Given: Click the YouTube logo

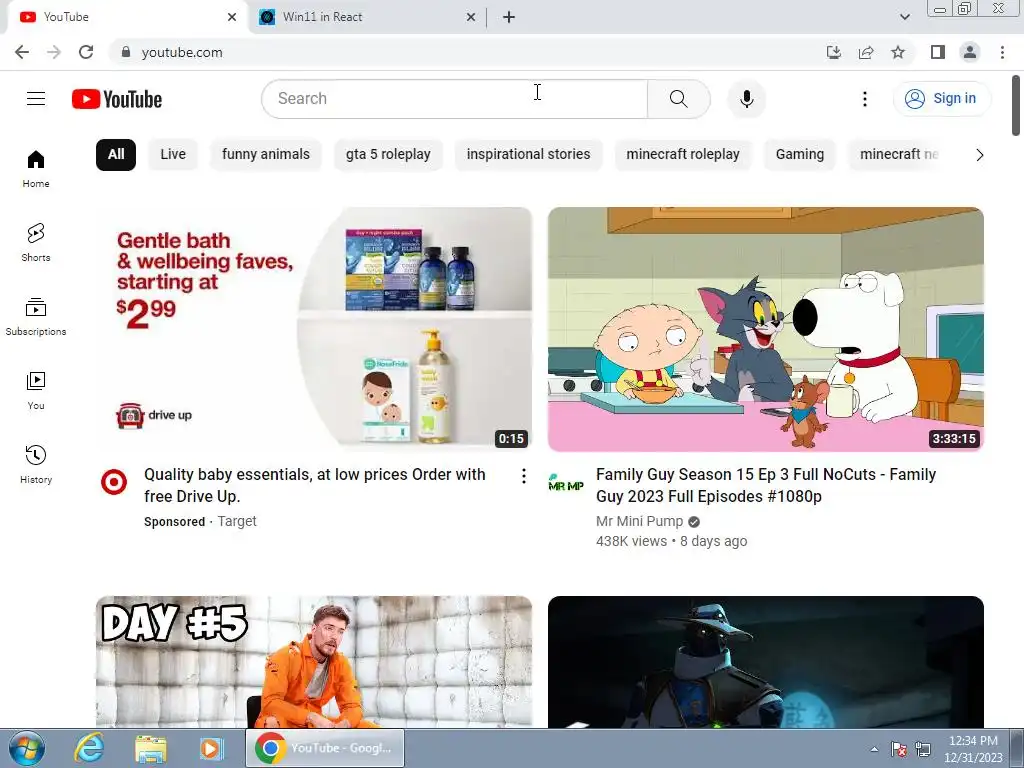Looking at the screenshot, I should 117,99.
